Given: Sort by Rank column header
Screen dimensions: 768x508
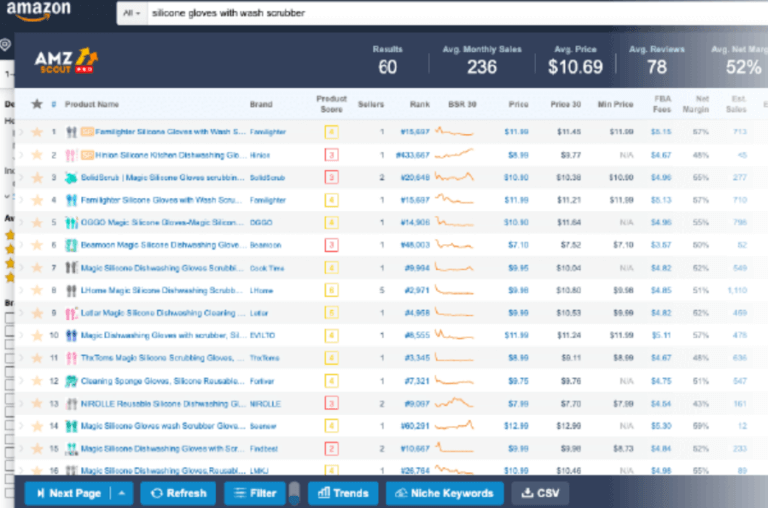Looking at the screenshot, I should (x=420, y=104).
